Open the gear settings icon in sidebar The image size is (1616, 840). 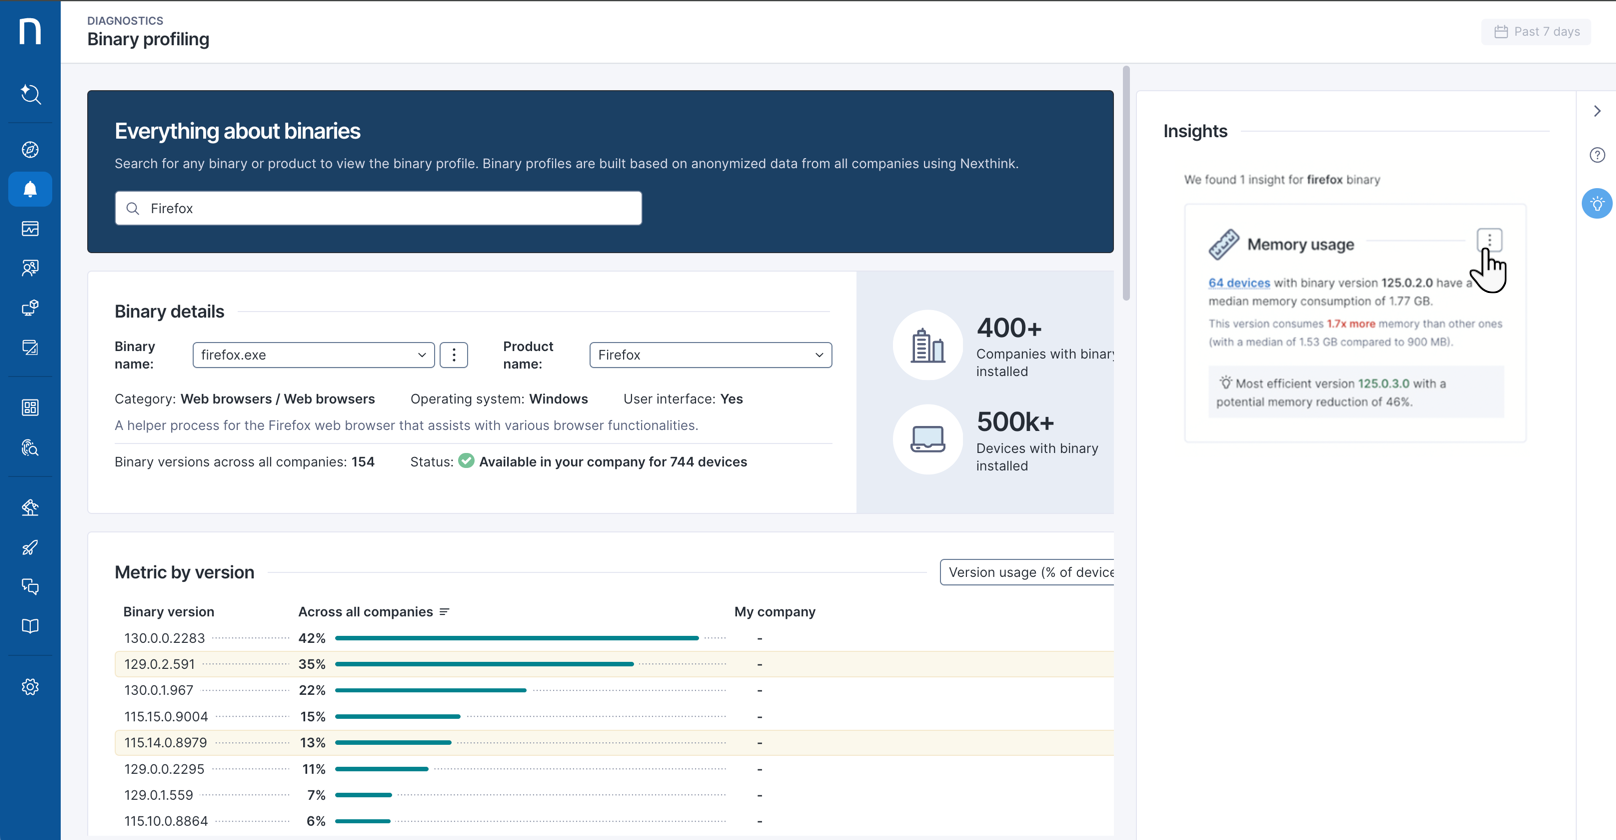pos(30,687)
